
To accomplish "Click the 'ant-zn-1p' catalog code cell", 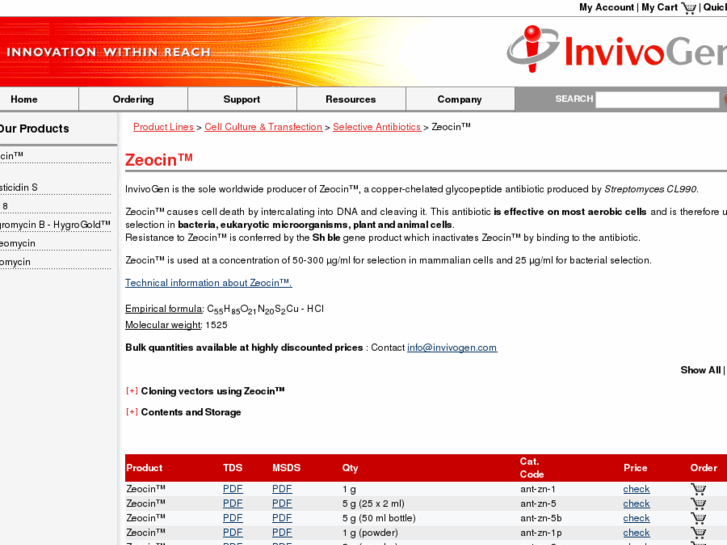I will click(541, 533).
